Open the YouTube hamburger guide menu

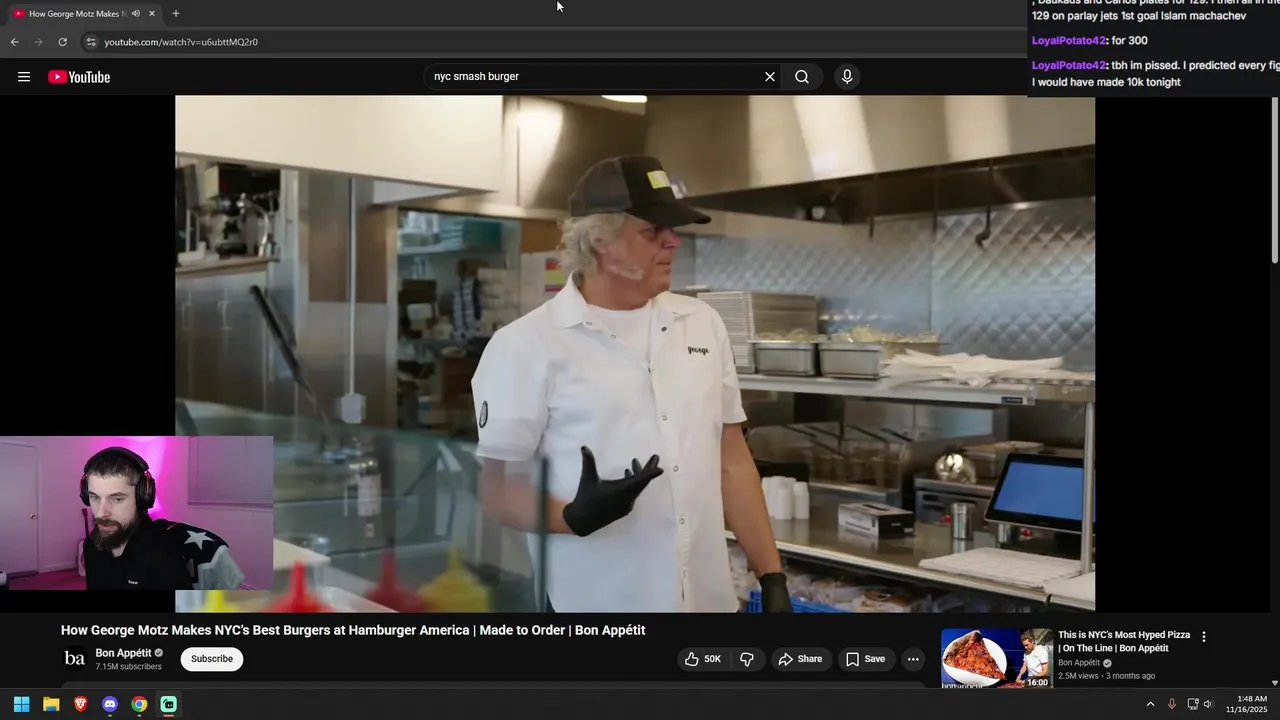(x=24, y=77)
